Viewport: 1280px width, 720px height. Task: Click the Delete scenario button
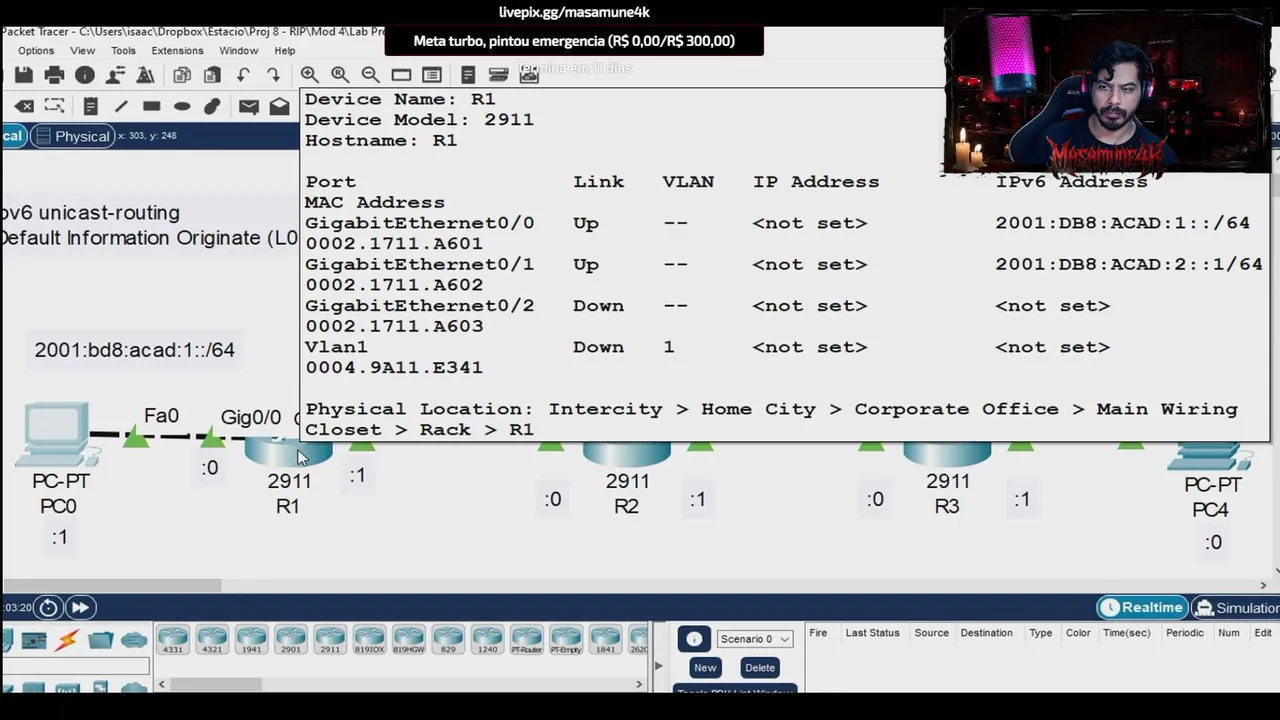pos(760,667)
